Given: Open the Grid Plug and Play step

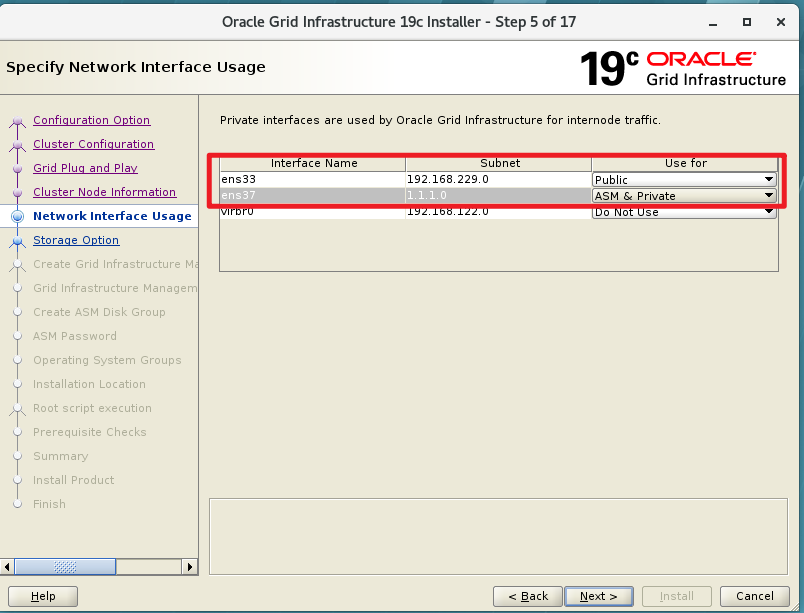Looking at the screenshot, I should tap(85, 168).
